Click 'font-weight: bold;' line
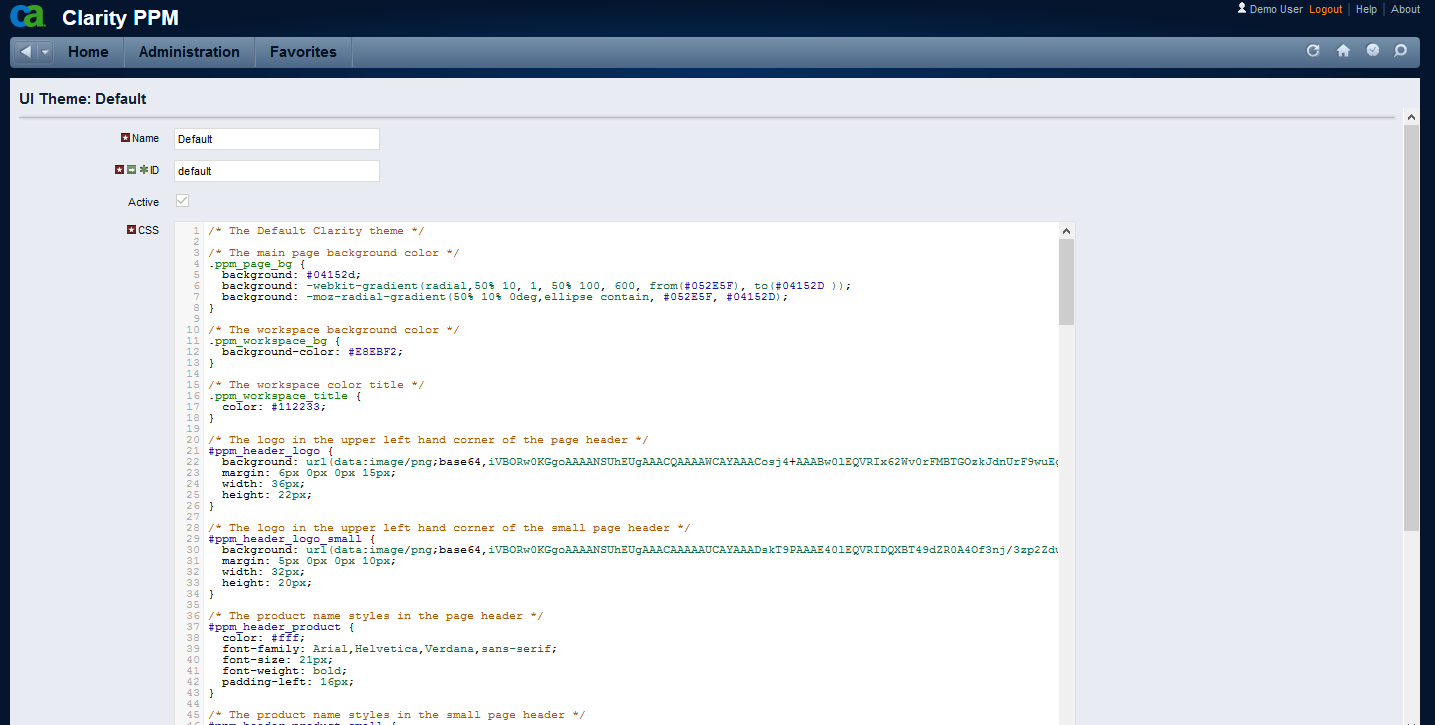Image resolution: width=1435 pixels, height=725 pixels. click(x=284, y=671)
